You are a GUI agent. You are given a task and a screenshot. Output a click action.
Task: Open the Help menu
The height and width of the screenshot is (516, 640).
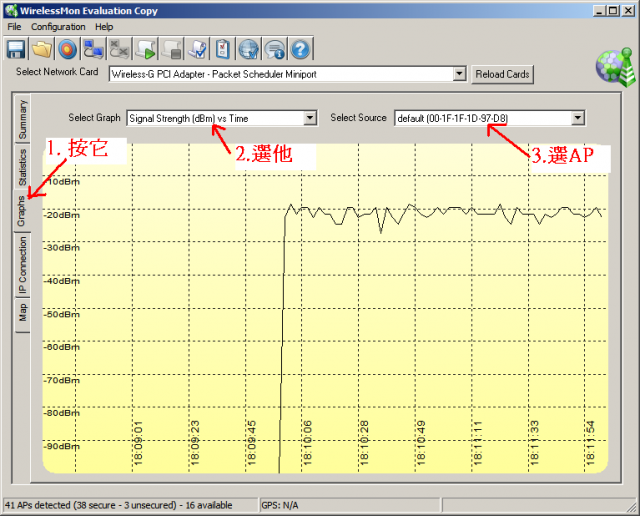click(x=104, y=27)
